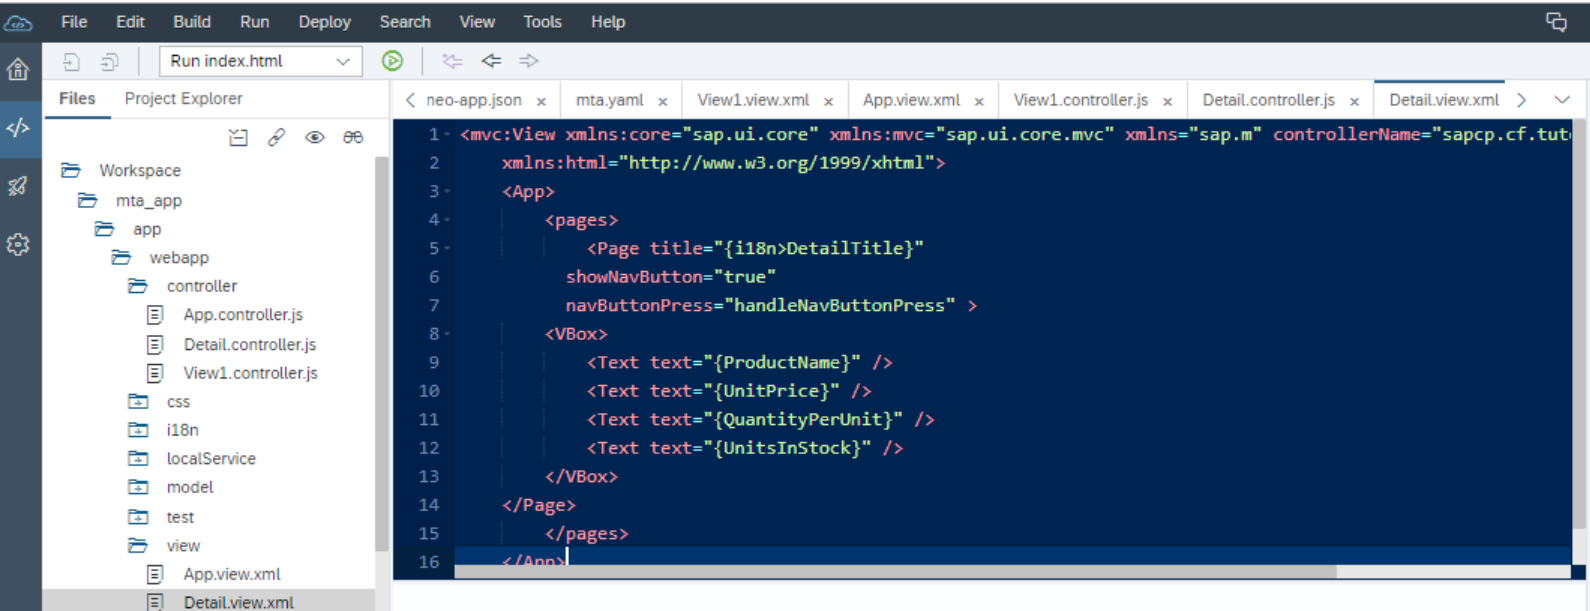
Task: Expand the i18n folder
Action: 138,430
